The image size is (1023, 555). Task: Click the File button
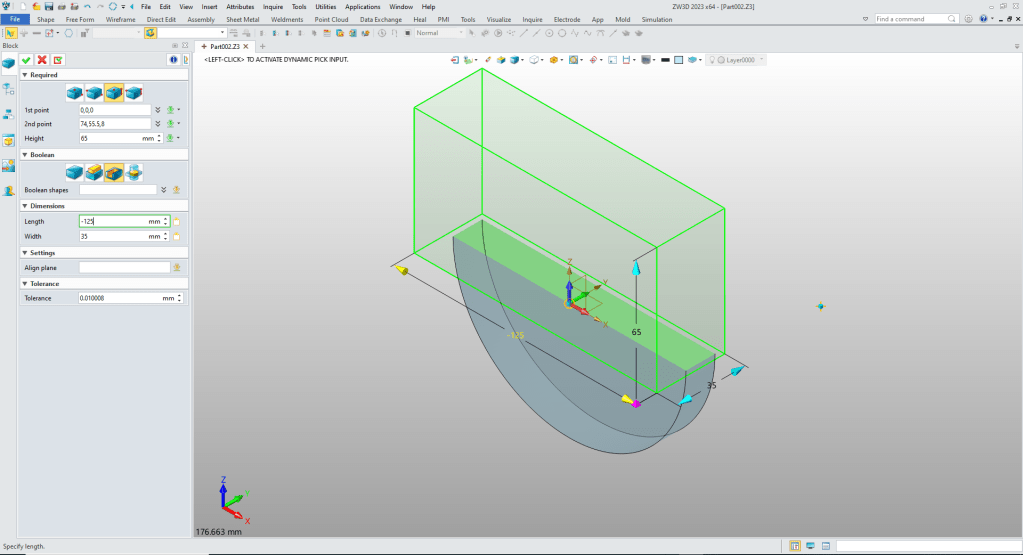pyautogui.click(x=15, y=19)
